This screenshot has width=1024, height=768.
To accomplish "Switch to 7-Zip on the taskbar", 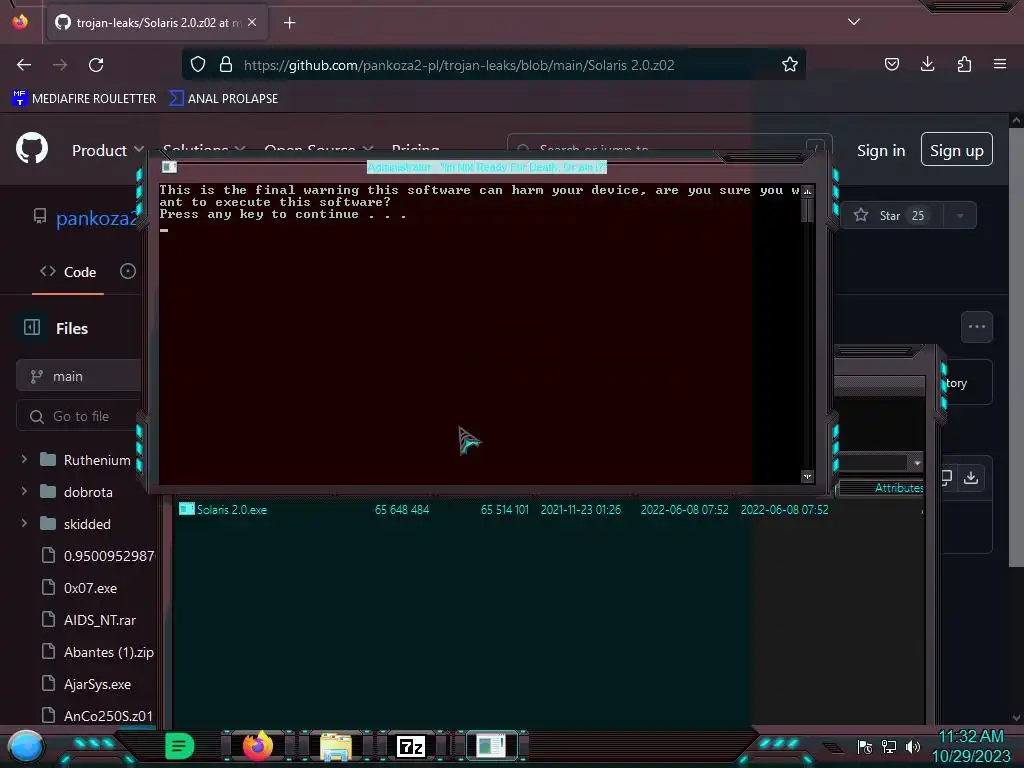I will tap(411, 746).
